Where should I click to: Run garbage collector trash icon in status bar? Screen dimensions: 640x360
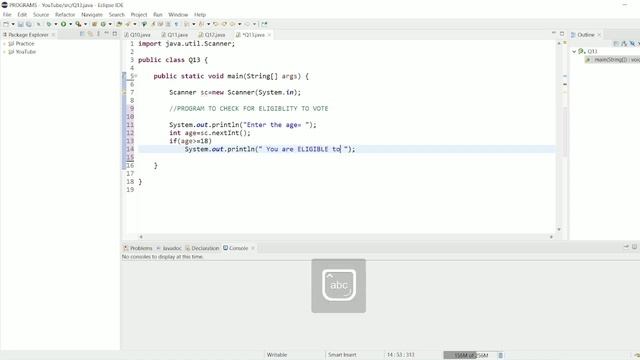coord(500,355)
